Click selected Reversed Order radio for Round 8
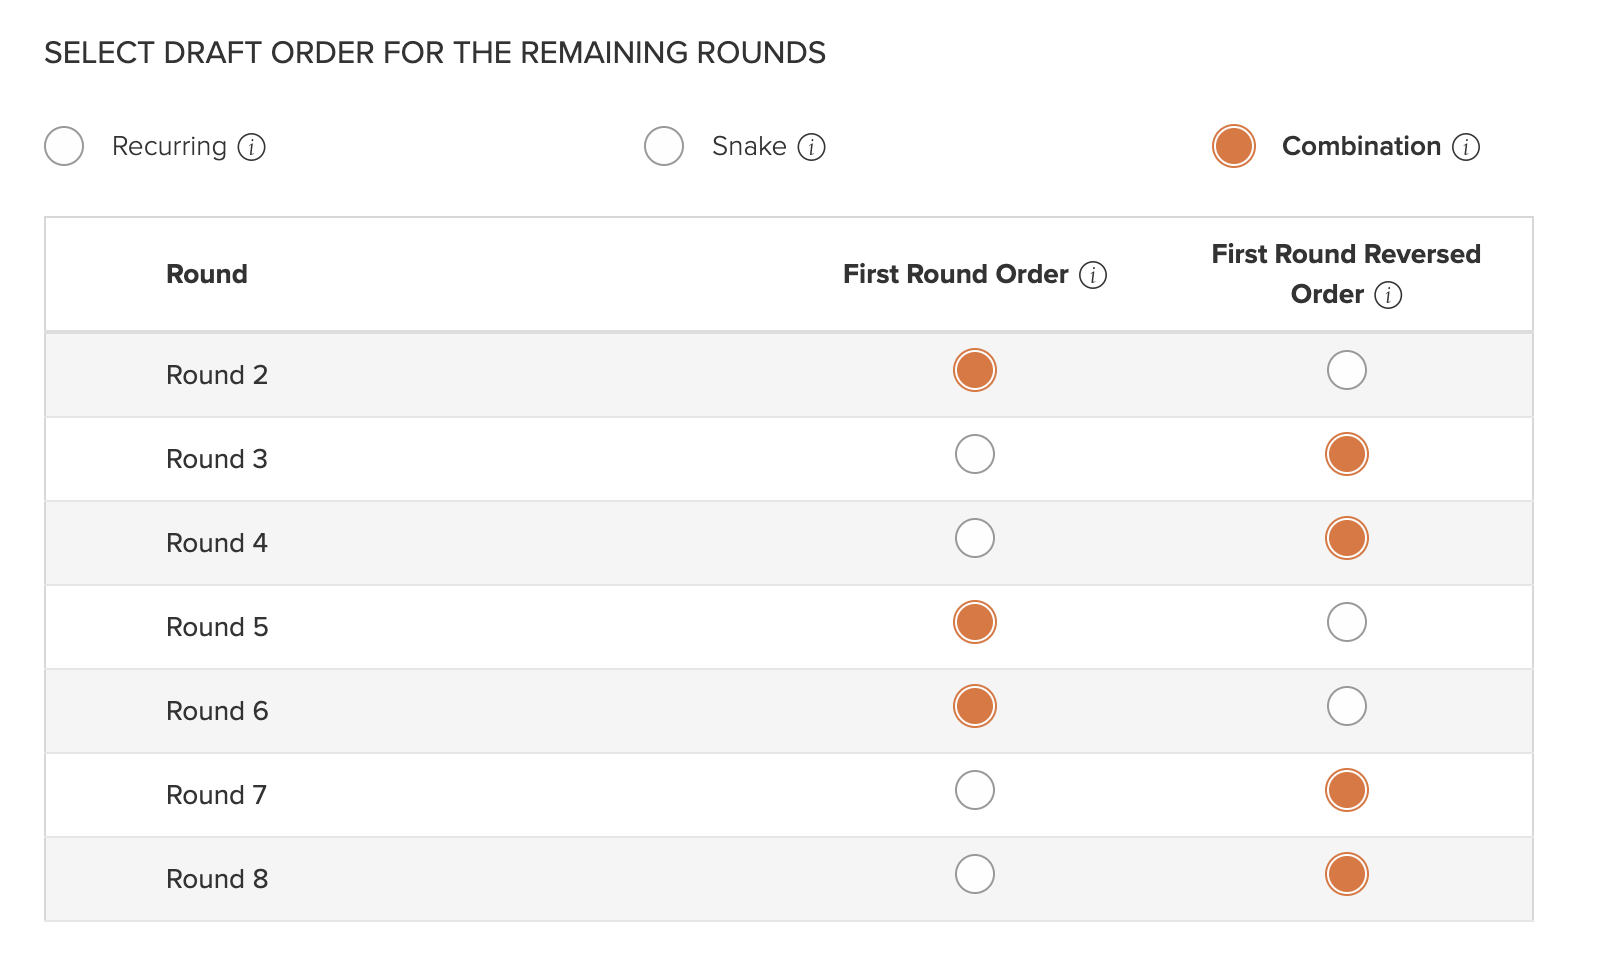This screenshot has height=962, width=1608. pos(1347,874)
